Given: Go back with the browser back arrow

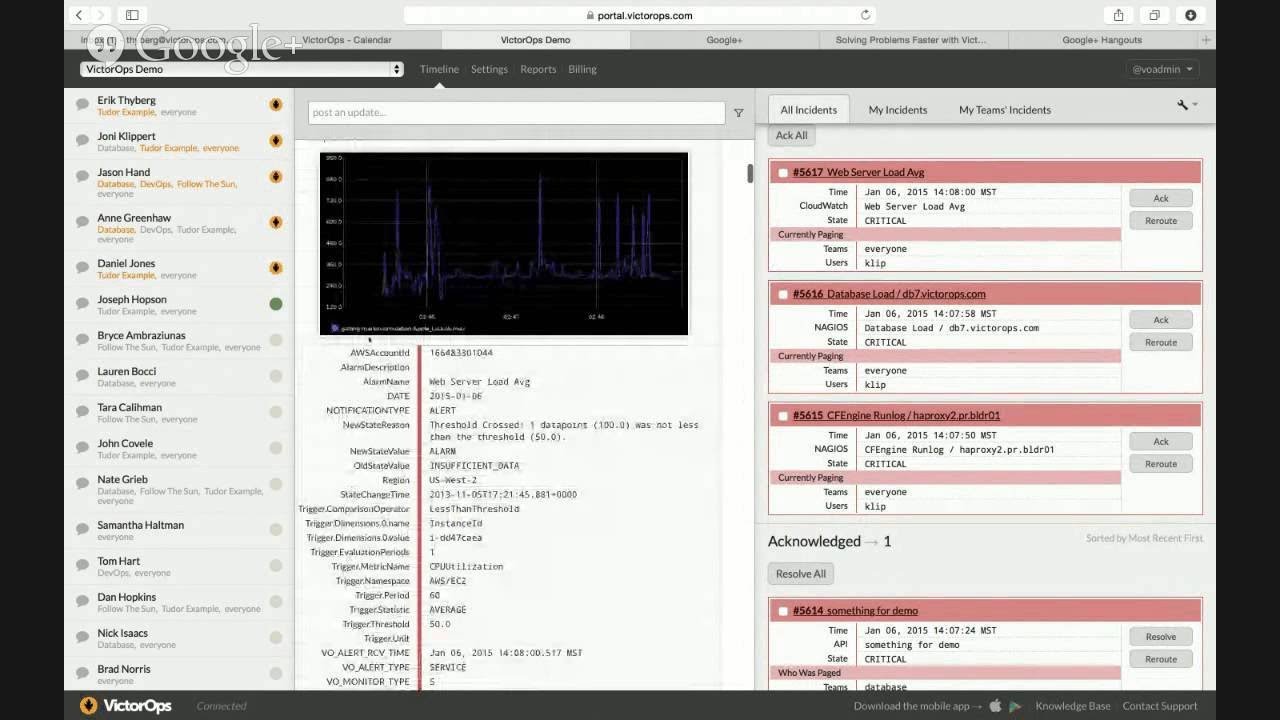Looking at the screenshot, I should (80, 15).
